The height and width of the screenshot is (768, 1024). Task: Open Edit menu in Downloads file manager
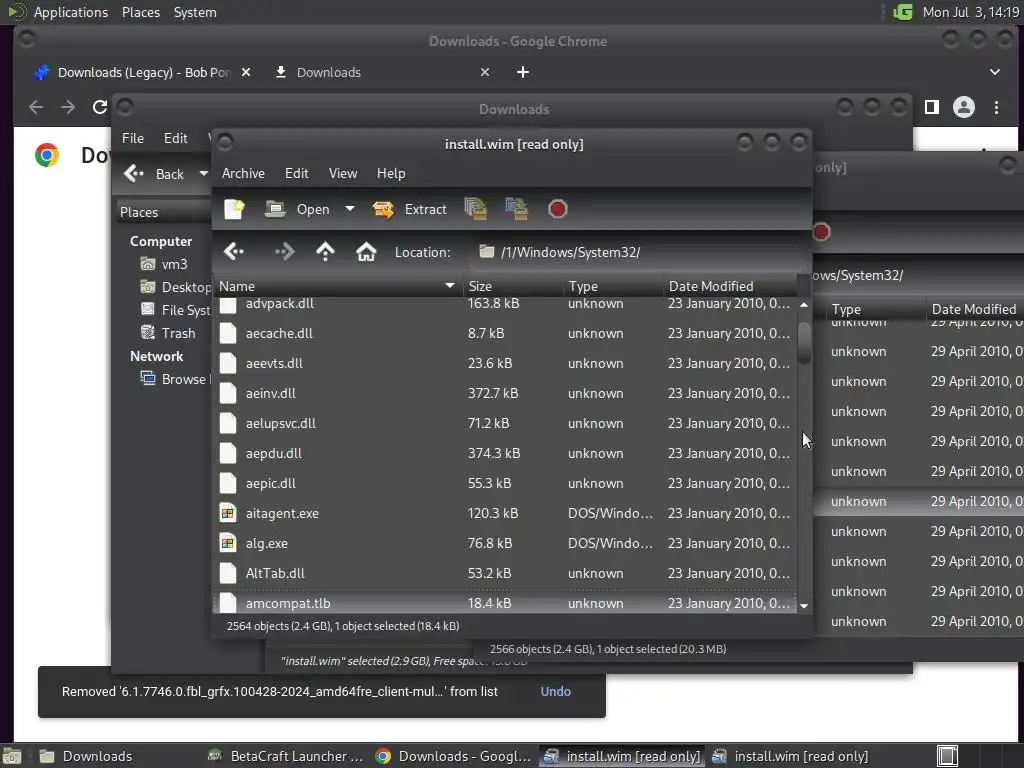pos(175,138)
